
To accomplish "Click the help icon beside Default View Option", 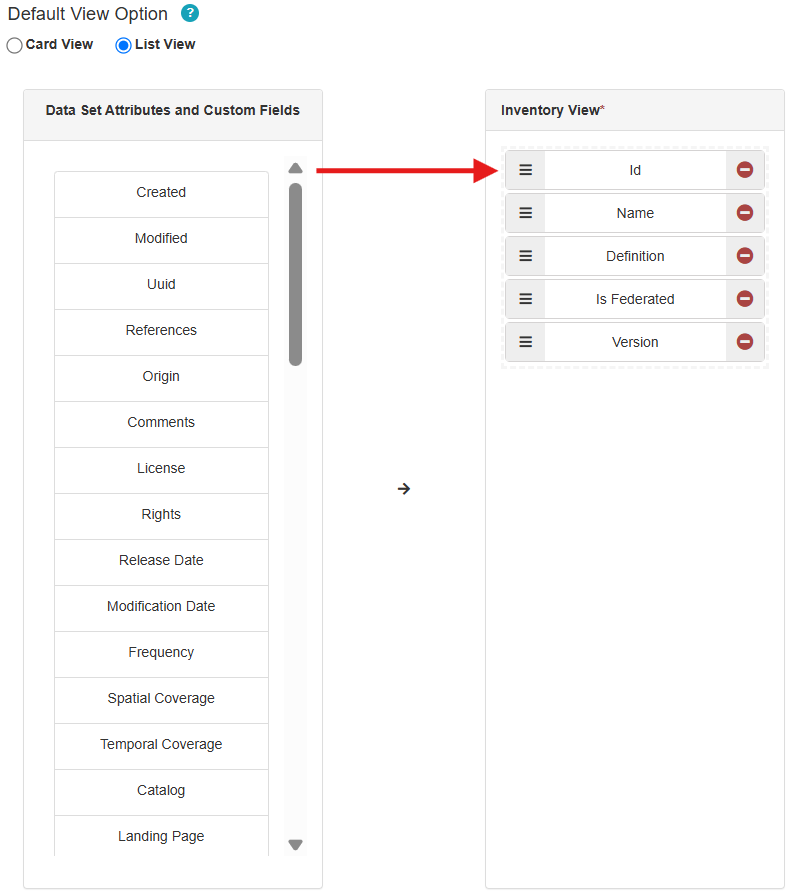I will tap(190, 14).
